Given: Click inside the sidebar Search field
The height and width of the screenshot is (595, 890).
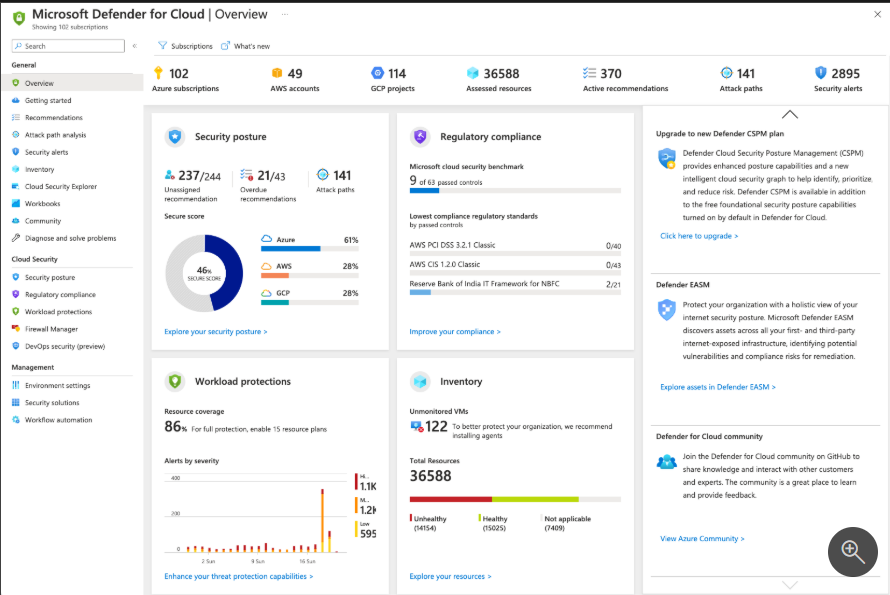Looking at the screenshot, I should pos(70,46).
